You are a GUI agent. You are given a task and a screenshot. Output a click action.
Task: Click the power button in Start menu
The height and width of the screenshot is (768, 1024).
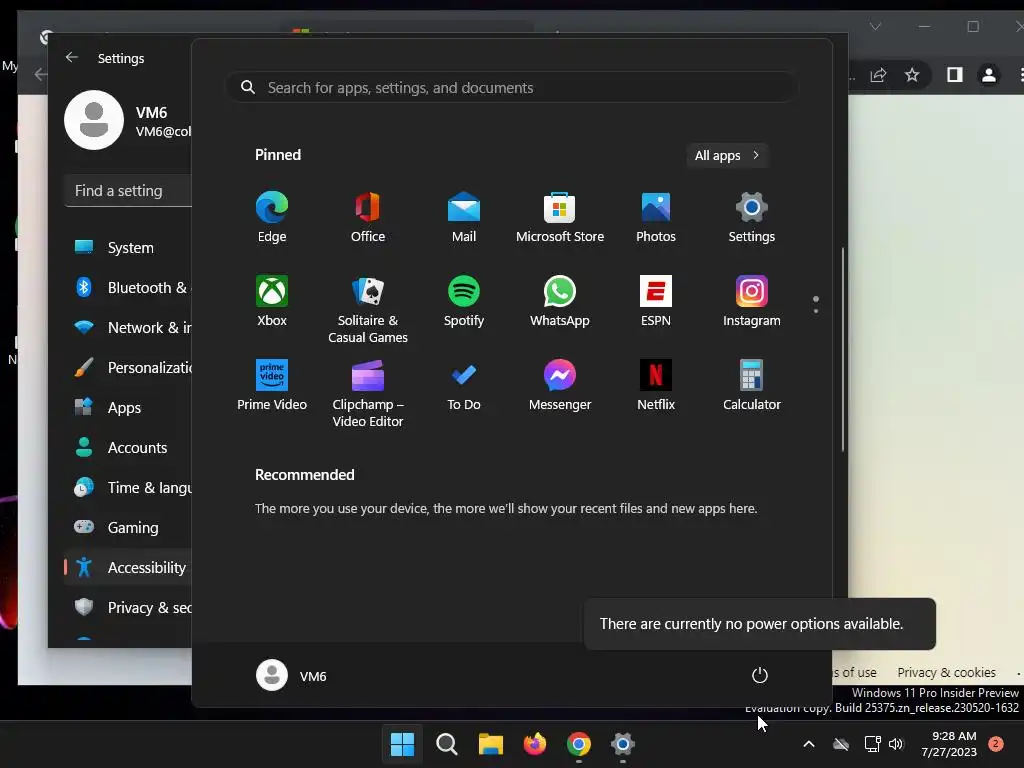tap(760, 675)
